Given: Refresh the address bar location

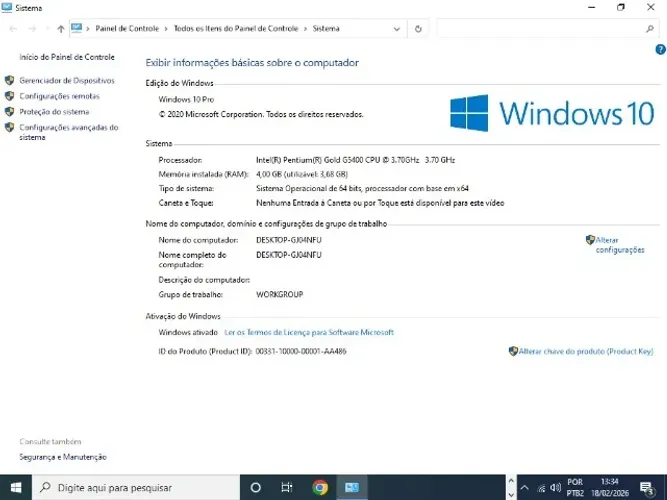Looking at the screenshot, I should tap(418, 29).
